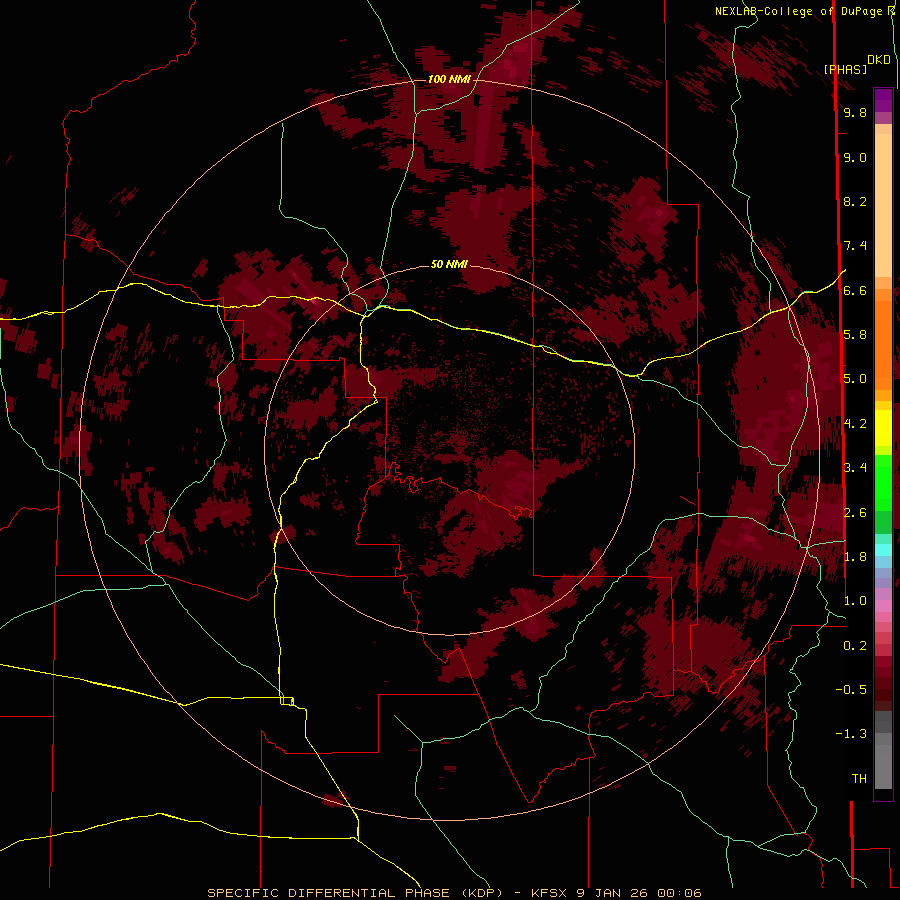Pick the orange segment of the color bar

click(x=883, y=344)
